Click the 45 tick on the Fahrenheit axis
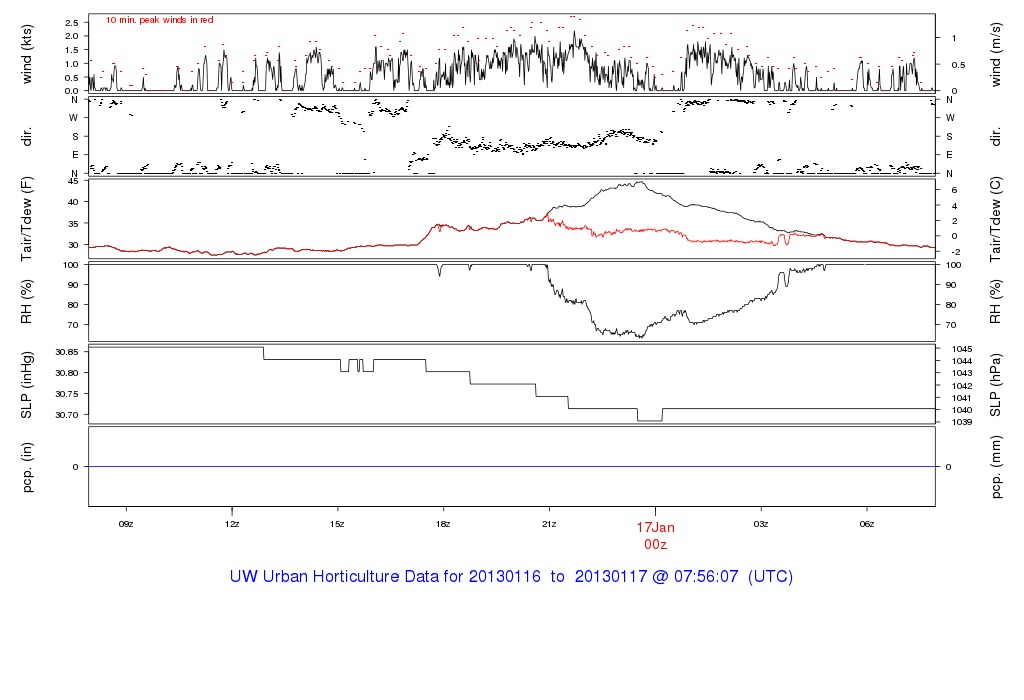Viewport: 1024px width, 700px height. point(73,181)
